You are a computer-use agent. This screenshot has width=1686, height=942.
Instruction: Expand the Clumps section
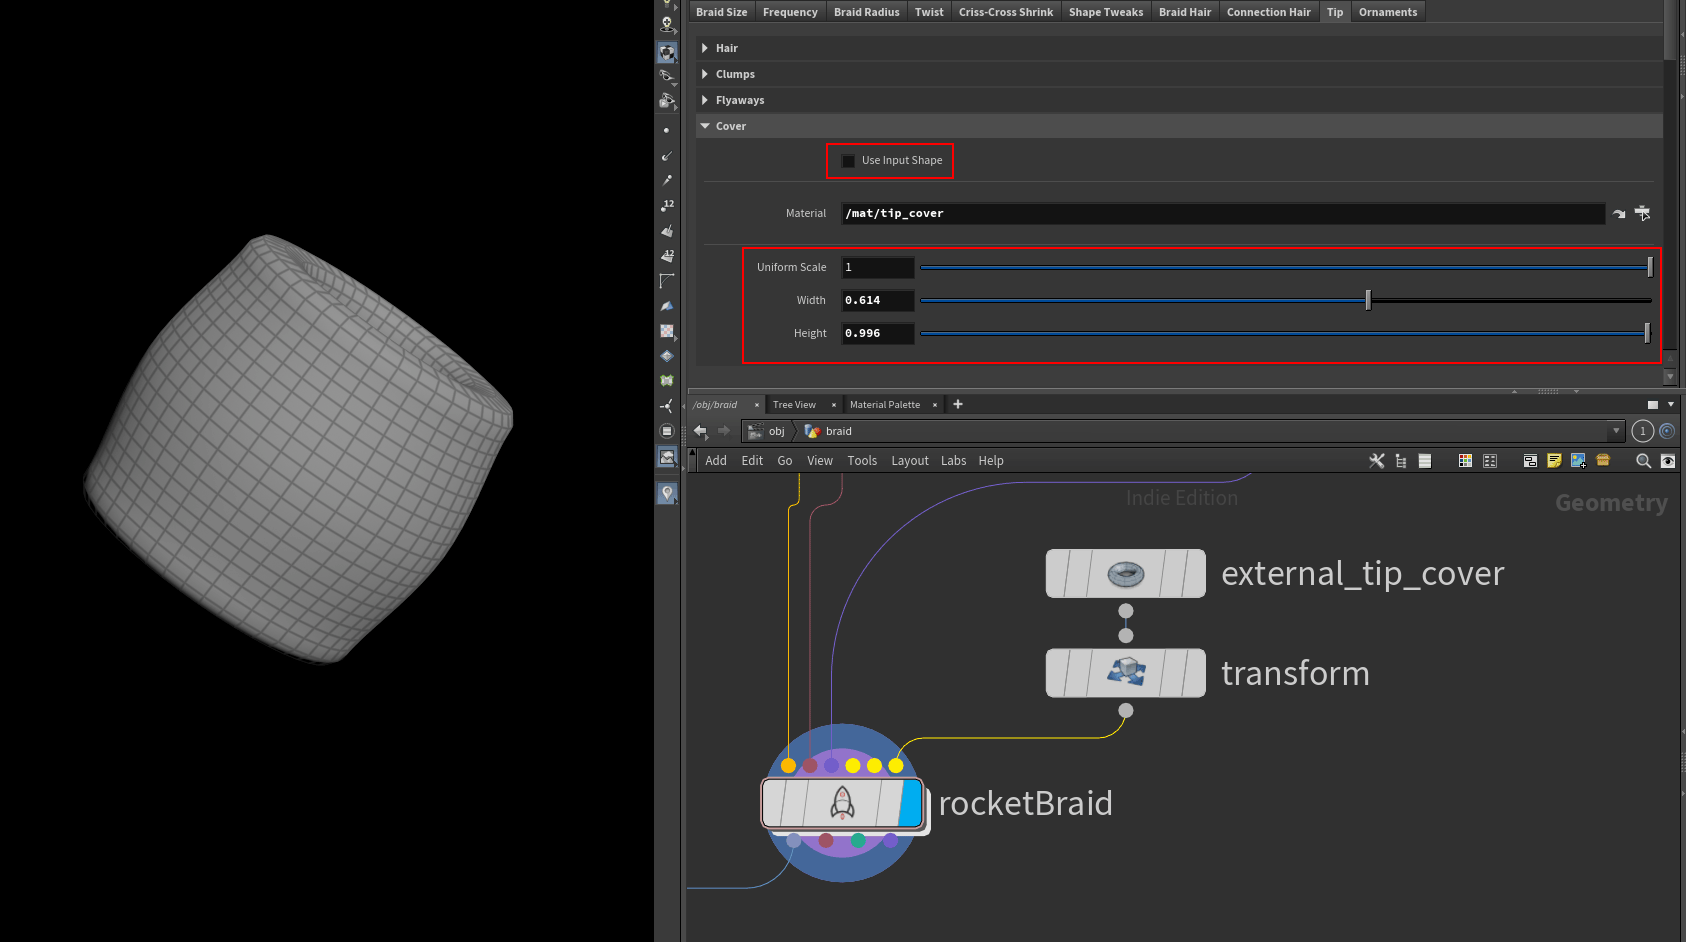coord(705,74)
